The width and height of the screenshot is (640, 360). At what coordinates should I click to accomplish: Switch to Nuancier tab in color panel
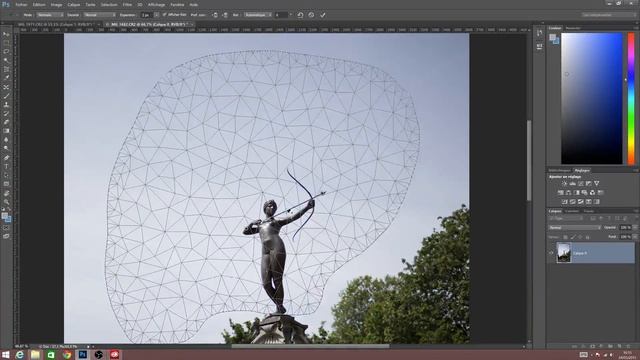573,28
